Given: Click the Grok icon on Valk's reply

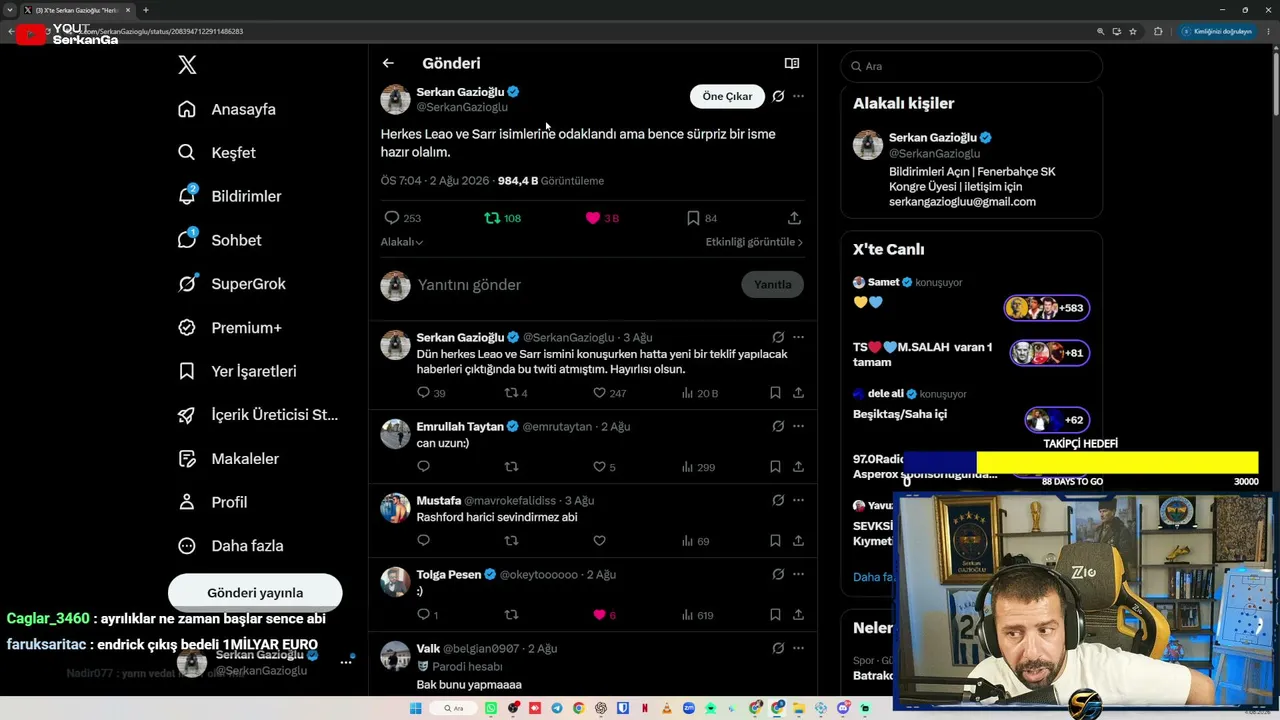Looking at the screenshot, I should tap(778, 648).
